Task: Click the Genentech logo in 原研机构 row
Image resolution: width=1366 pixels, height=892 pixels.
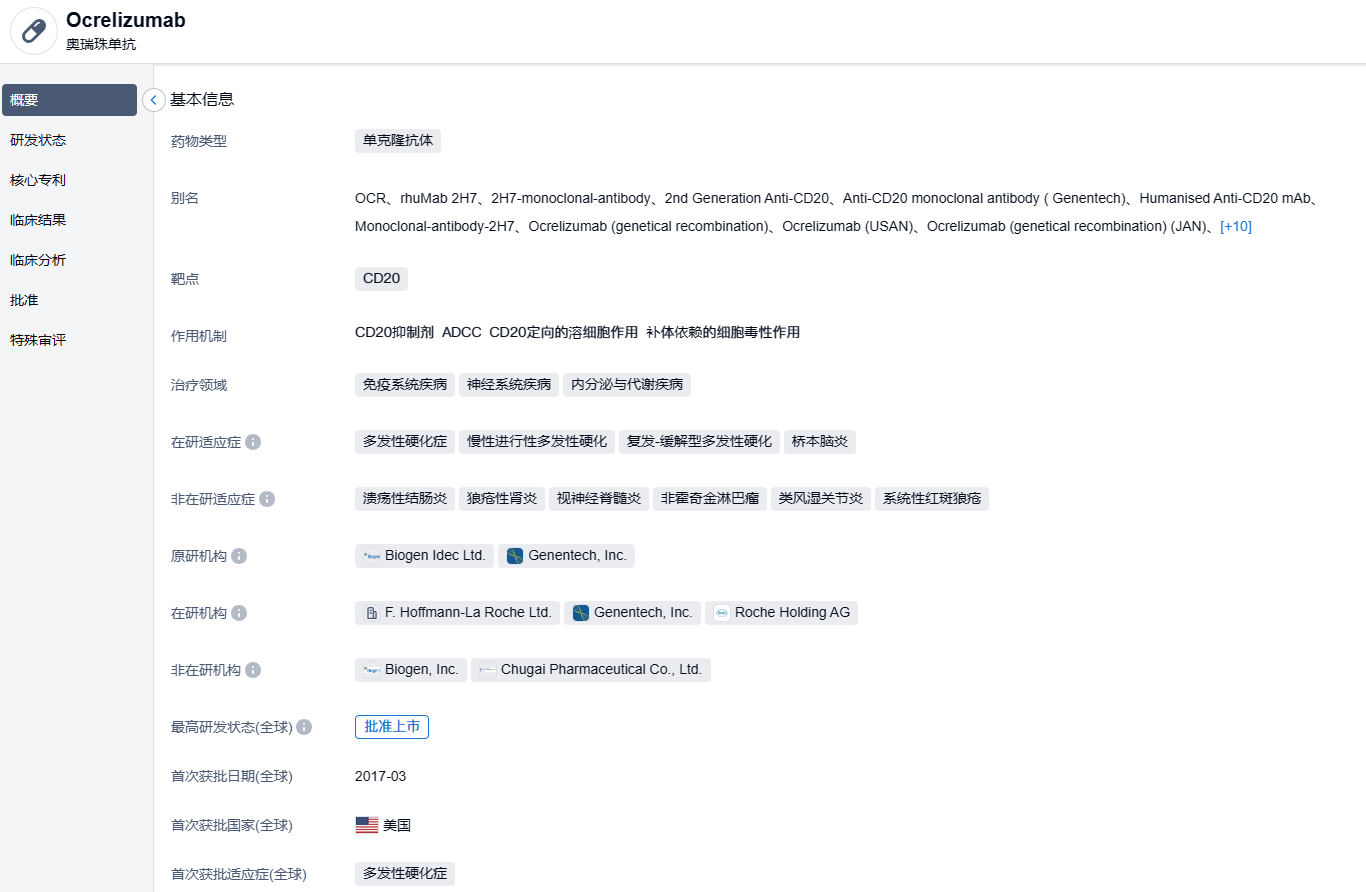Action: tap(515, 556)
